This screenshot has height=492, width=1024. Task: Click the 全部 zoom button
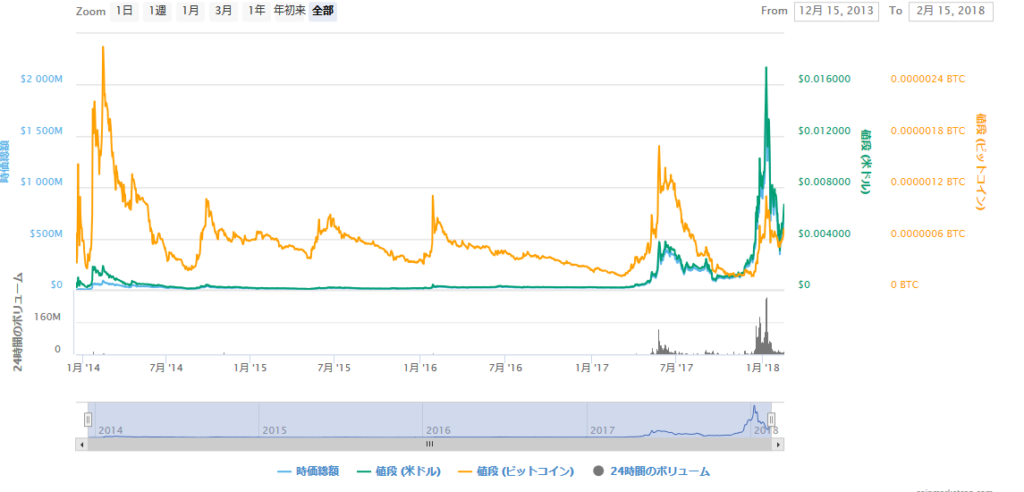(x=323, y=11)
